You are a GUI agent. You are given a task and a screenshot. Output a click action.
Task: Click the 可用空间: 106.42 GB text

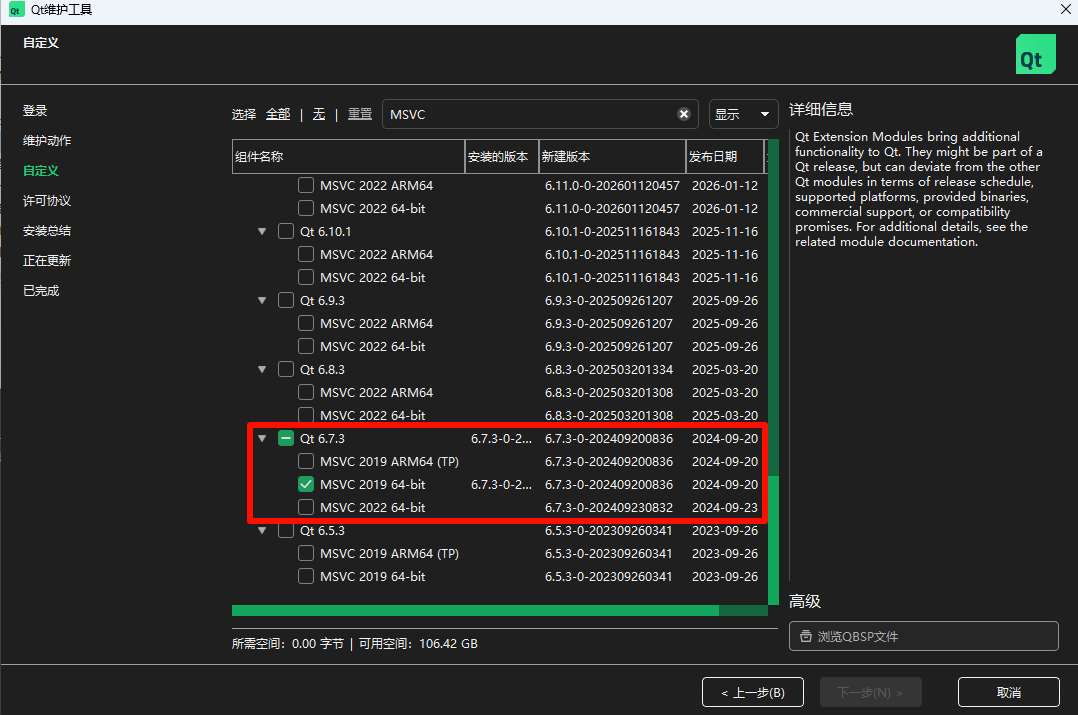418,644
